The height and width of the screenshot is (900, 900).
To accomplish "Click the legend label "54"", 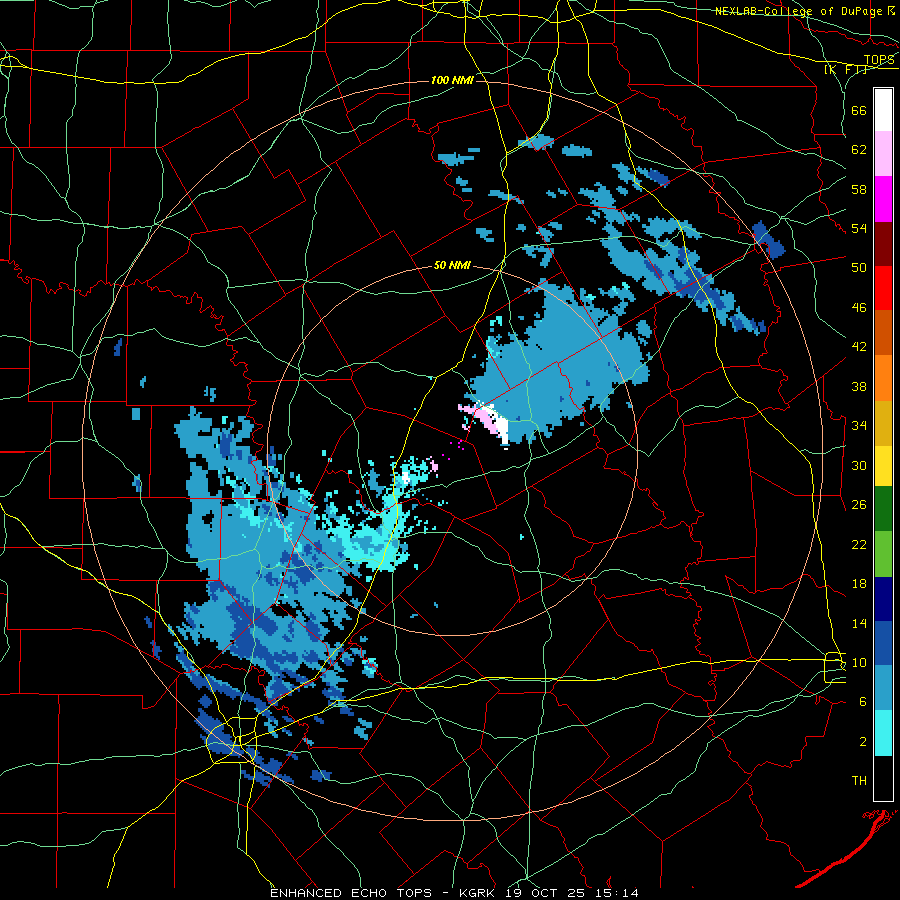I will point(859,228).
